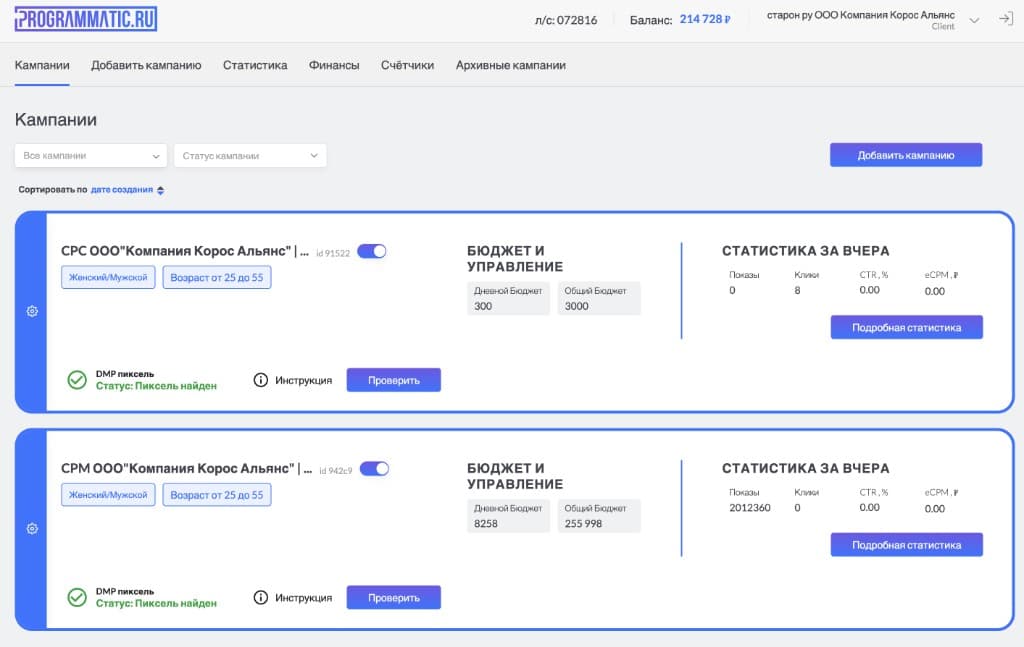Toggle sort direction arrows near дате создания
This screenshot has height=647, width=1024.
[161, 190]
